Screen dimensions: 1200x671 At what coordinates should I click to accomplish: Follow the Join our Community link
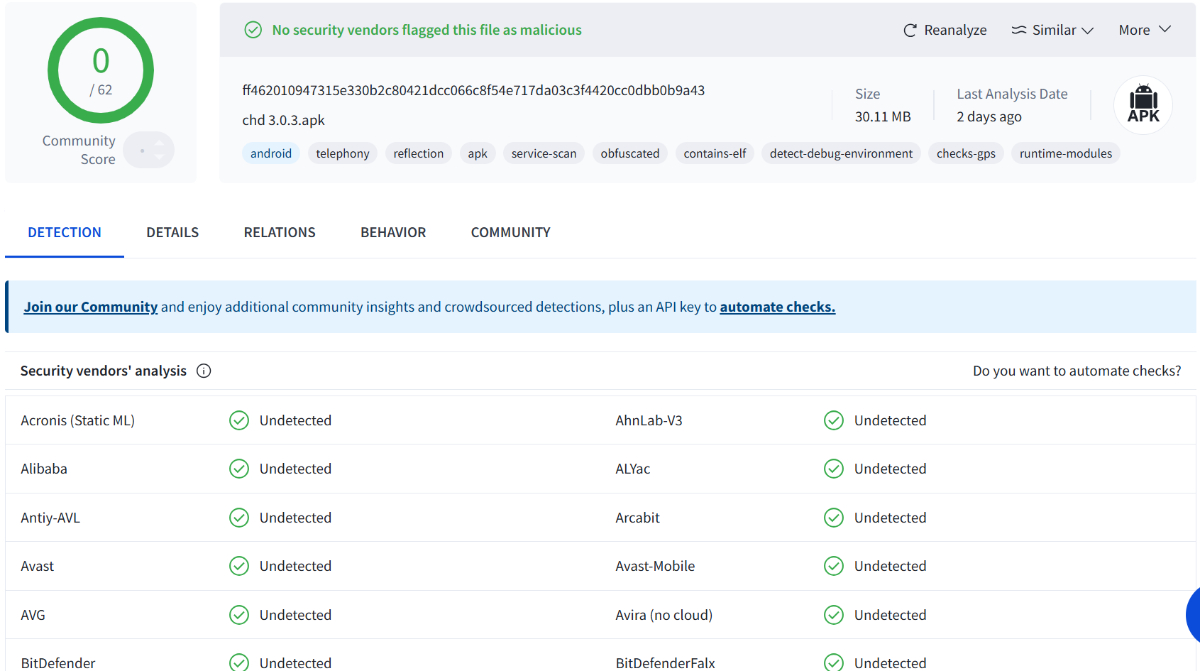point(91,307)
